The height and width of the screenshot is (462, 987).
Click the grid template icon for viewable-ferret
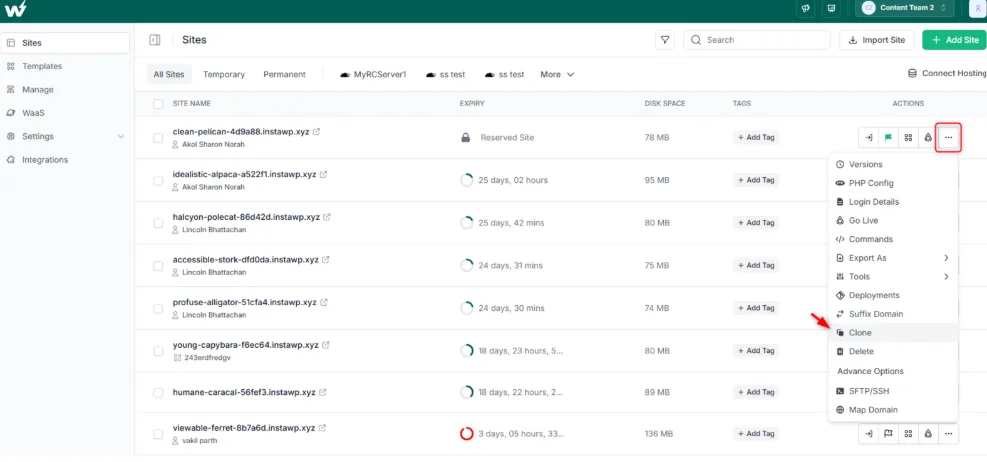pyautogui.click(x=908, y=434)
